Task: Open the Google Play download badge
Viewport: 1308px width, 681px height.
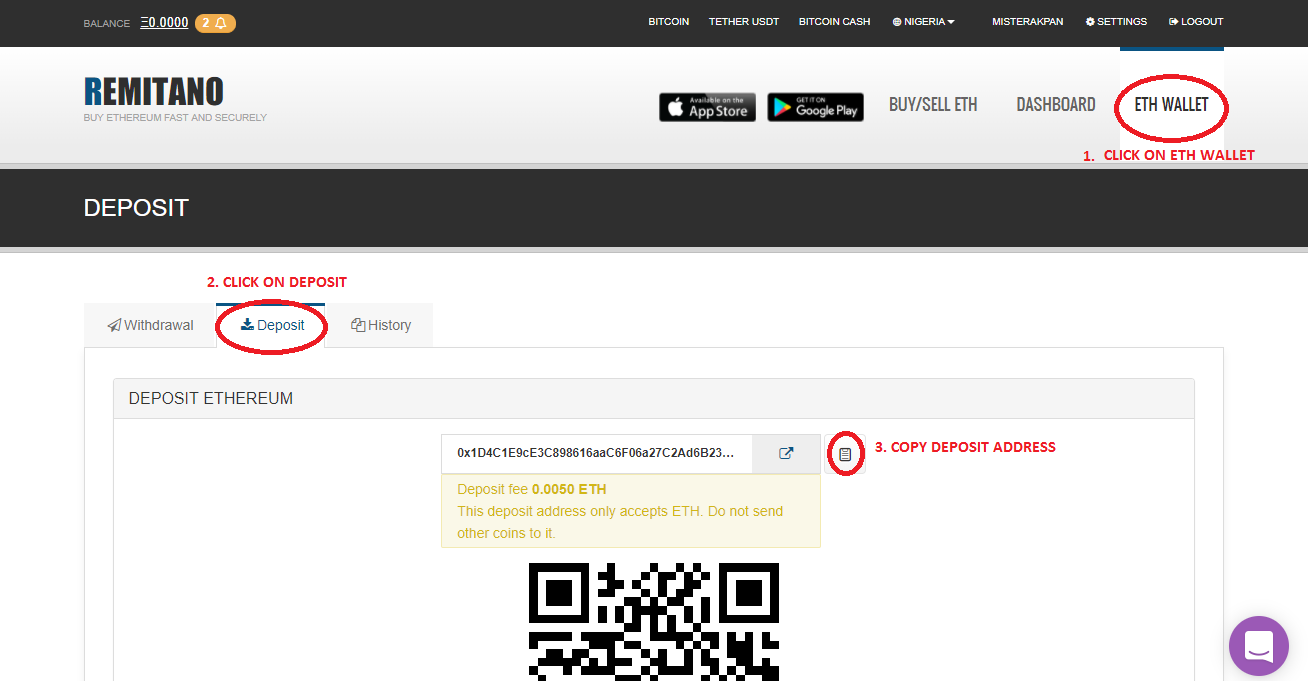Action: point(815,107)
